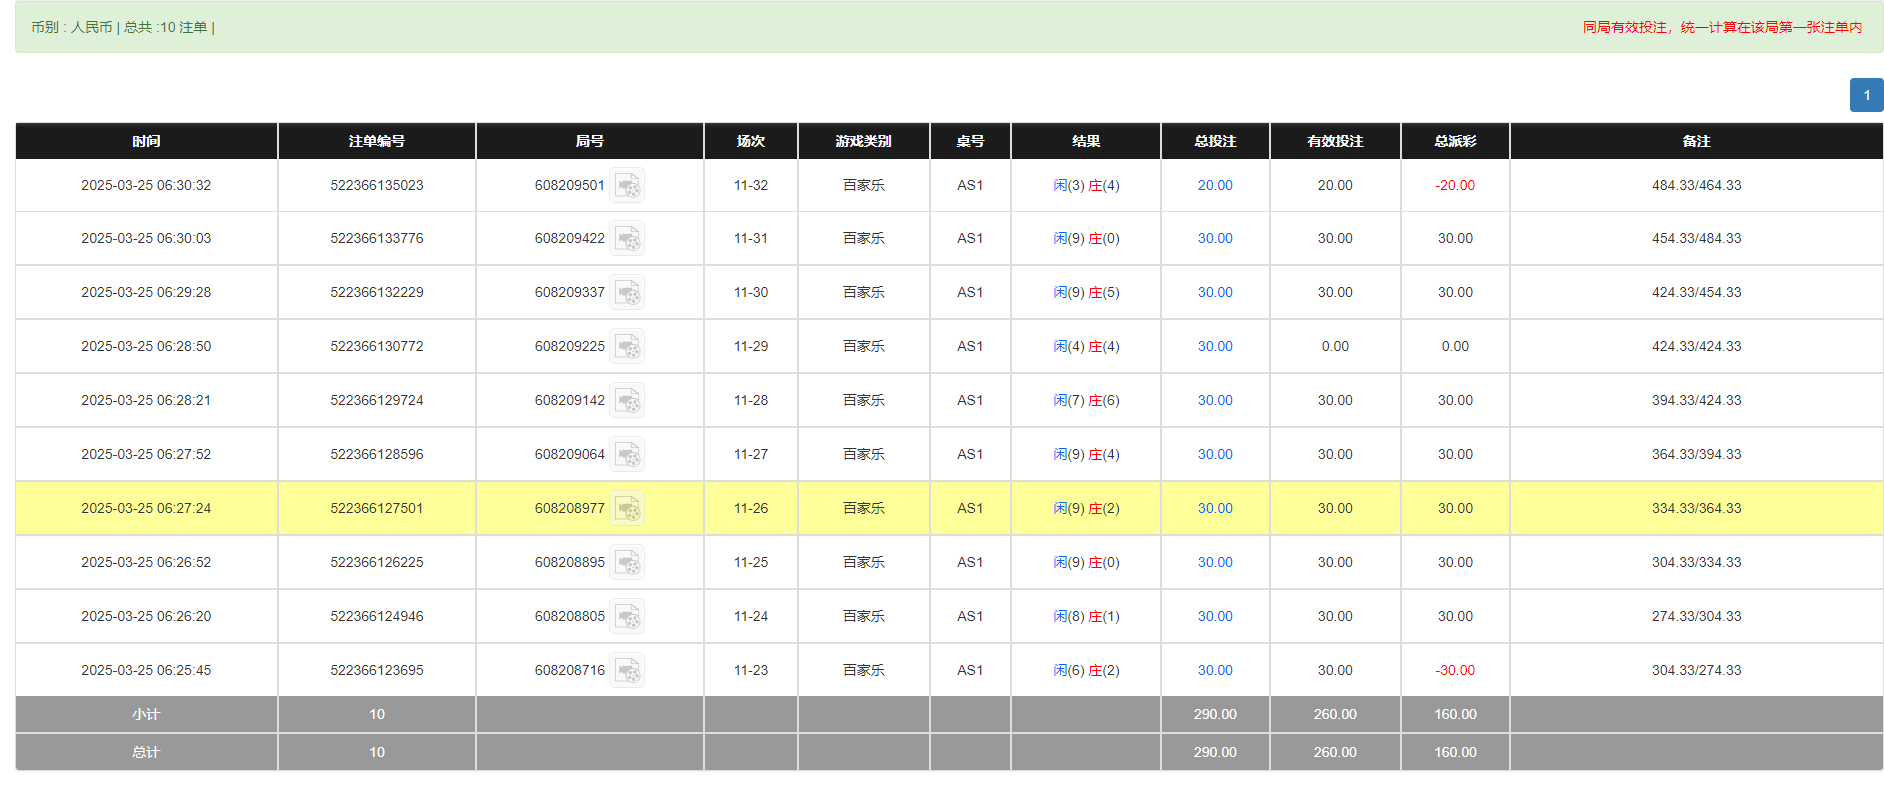Open total bet 30.00 link for round 11-31
The height and width of the screenshot is (788, 1884).
tap(1214, 239)
